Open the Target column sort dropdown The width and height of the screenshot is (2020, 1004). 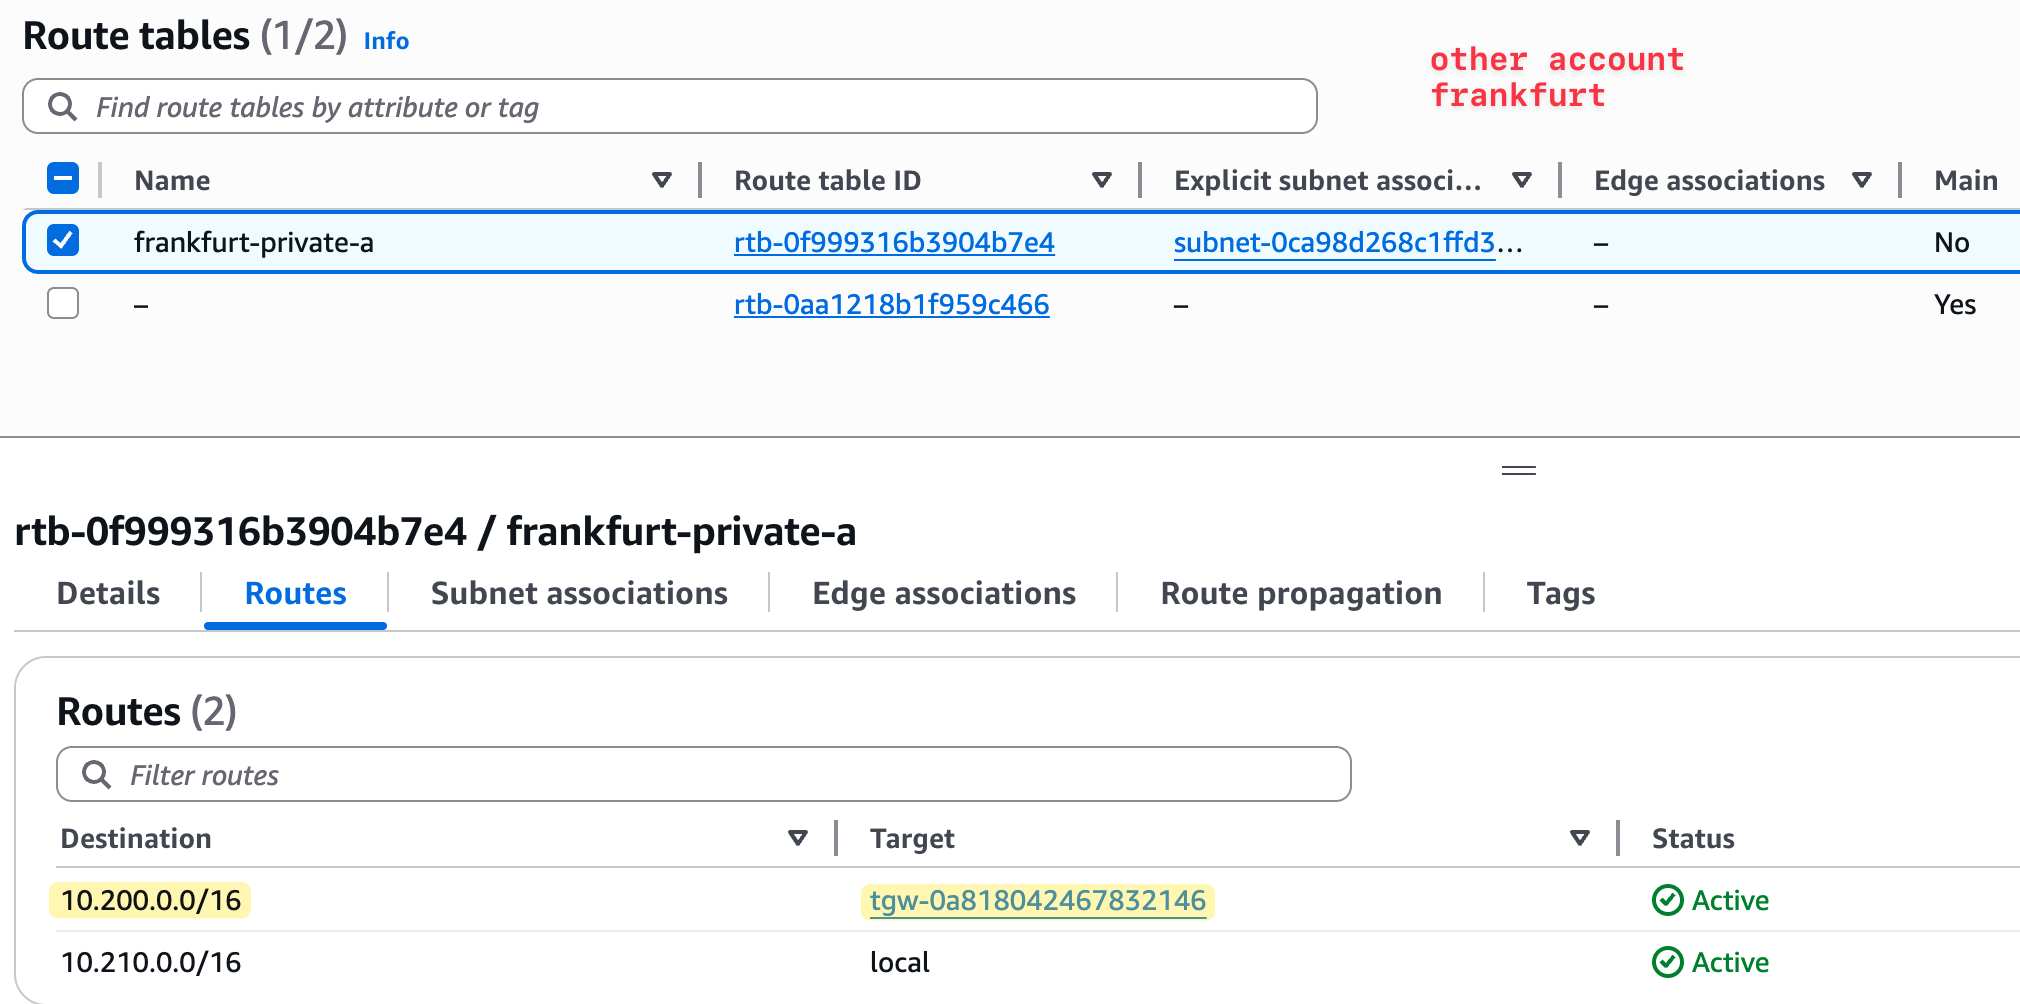click(x=1580, y=838)
